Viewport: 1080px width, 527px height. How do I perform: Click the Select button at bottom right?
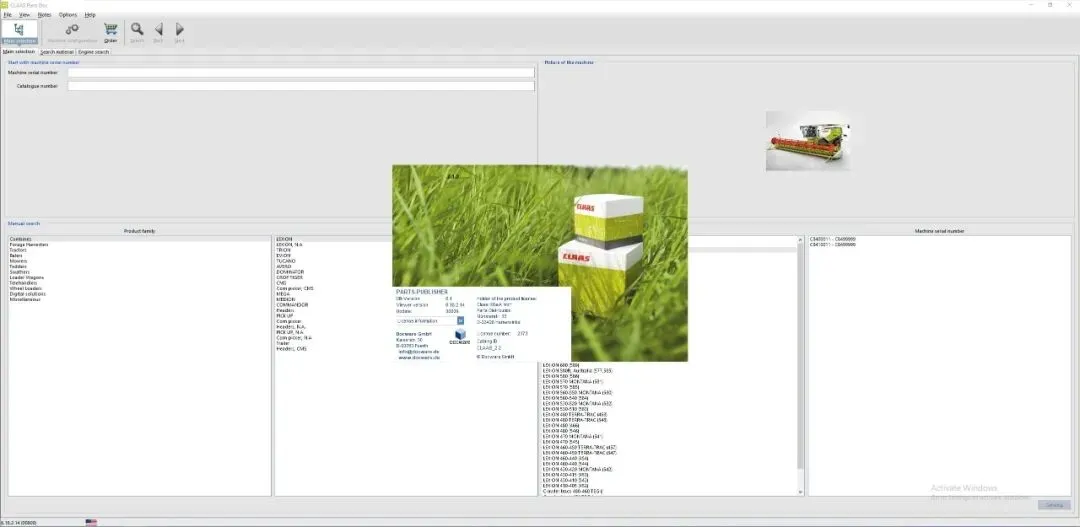point(1054,505)
